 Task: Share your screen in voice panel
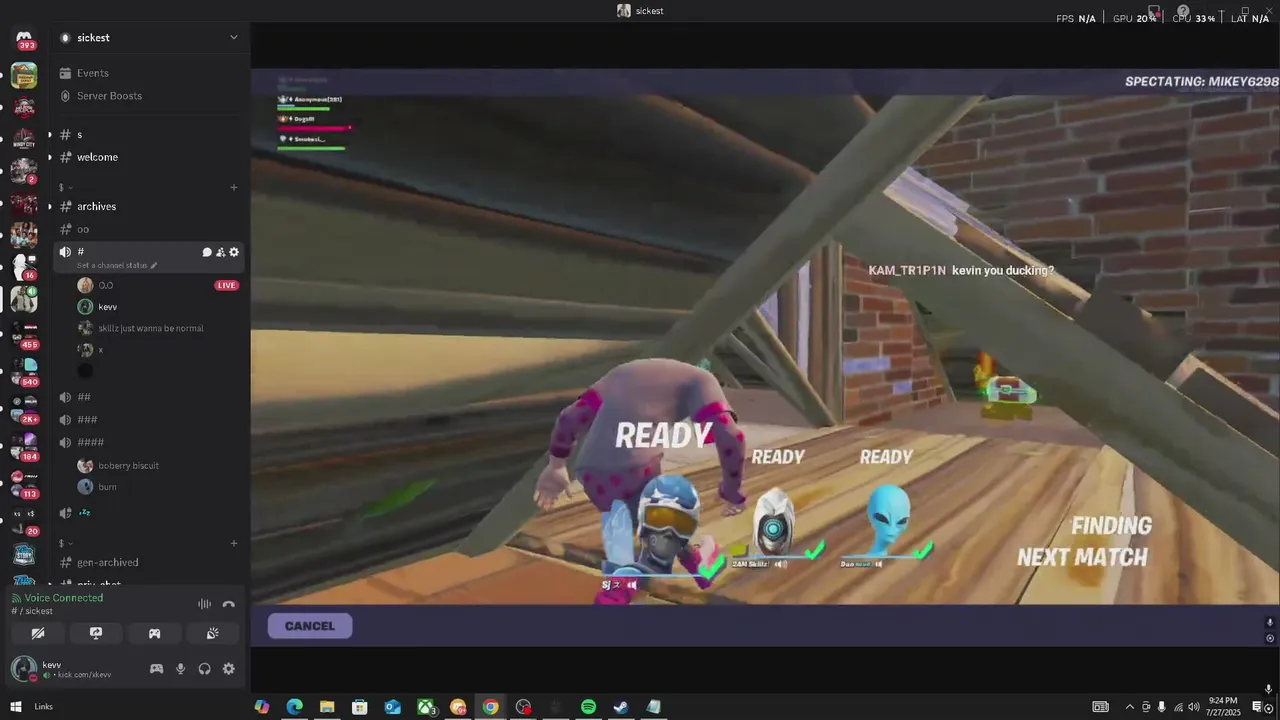tap(96, 633)
